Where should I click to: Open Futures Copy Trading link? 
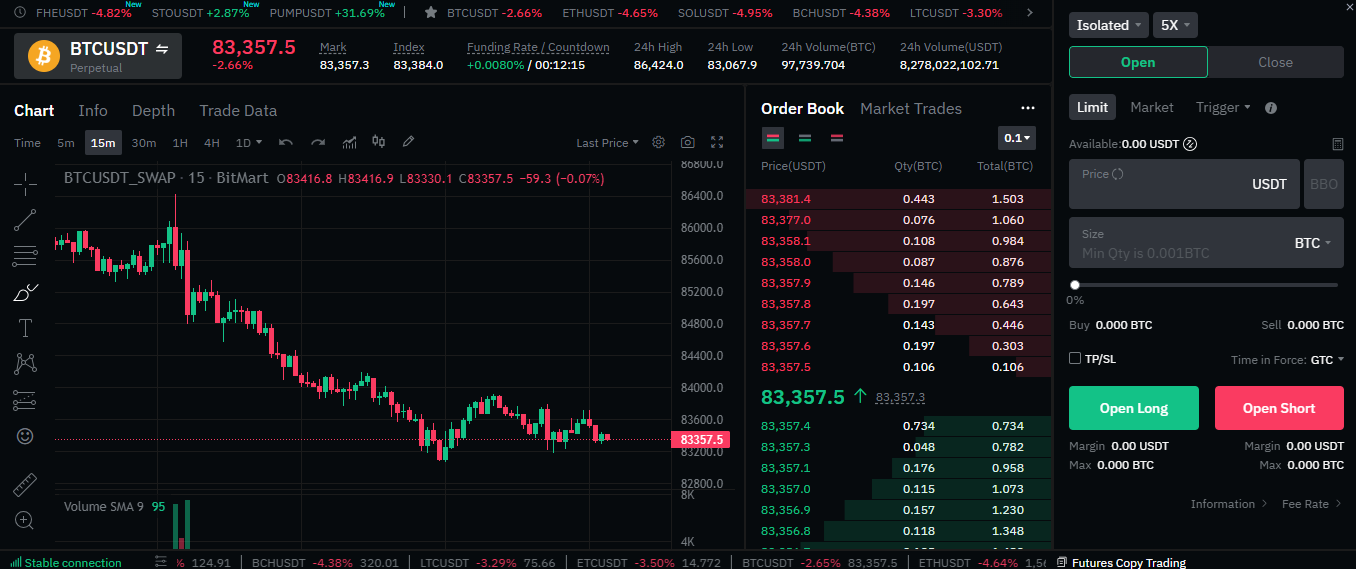1121,562
